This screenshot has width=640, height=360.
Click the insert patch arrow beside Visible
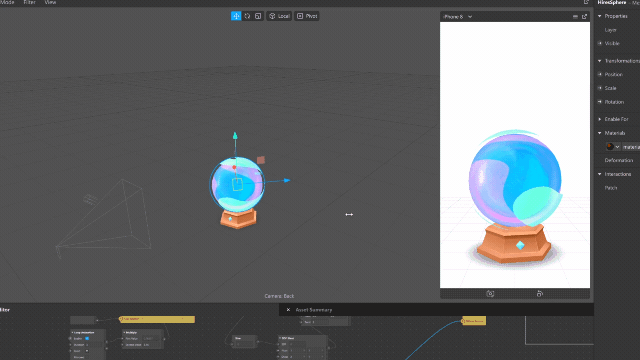click(600, 43)
